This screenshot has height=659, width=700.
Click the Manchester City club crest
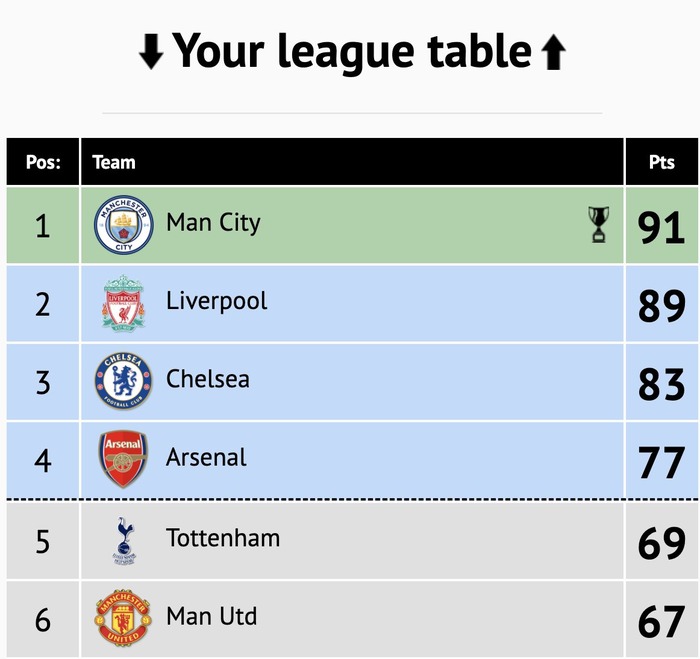(x=124, y=225)
